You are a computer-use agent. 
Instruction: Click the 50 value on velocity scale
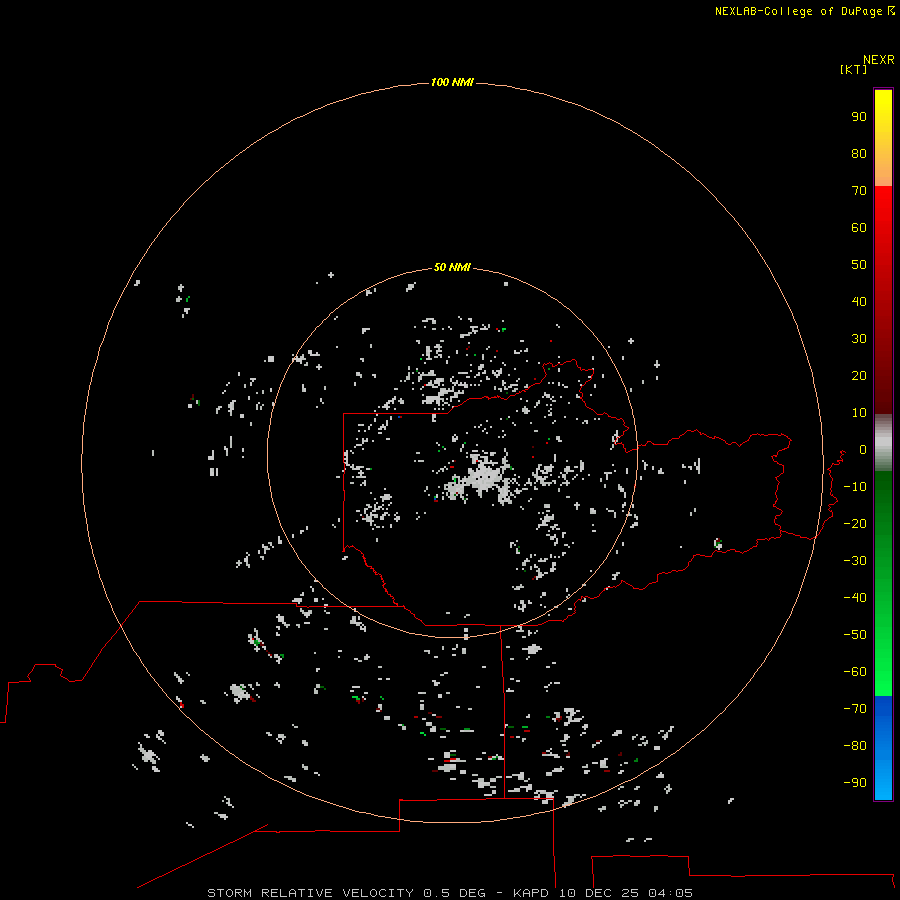859,265
